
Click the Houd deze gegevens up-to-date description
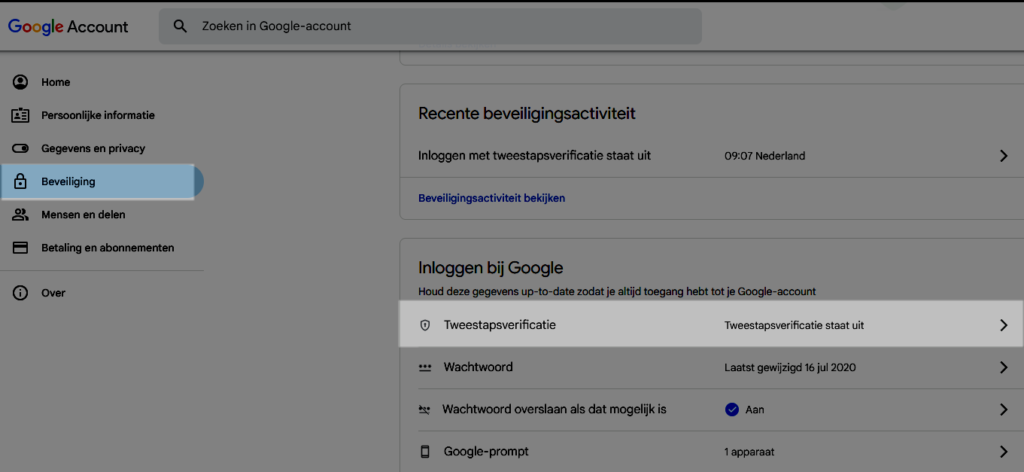[617, 292]
